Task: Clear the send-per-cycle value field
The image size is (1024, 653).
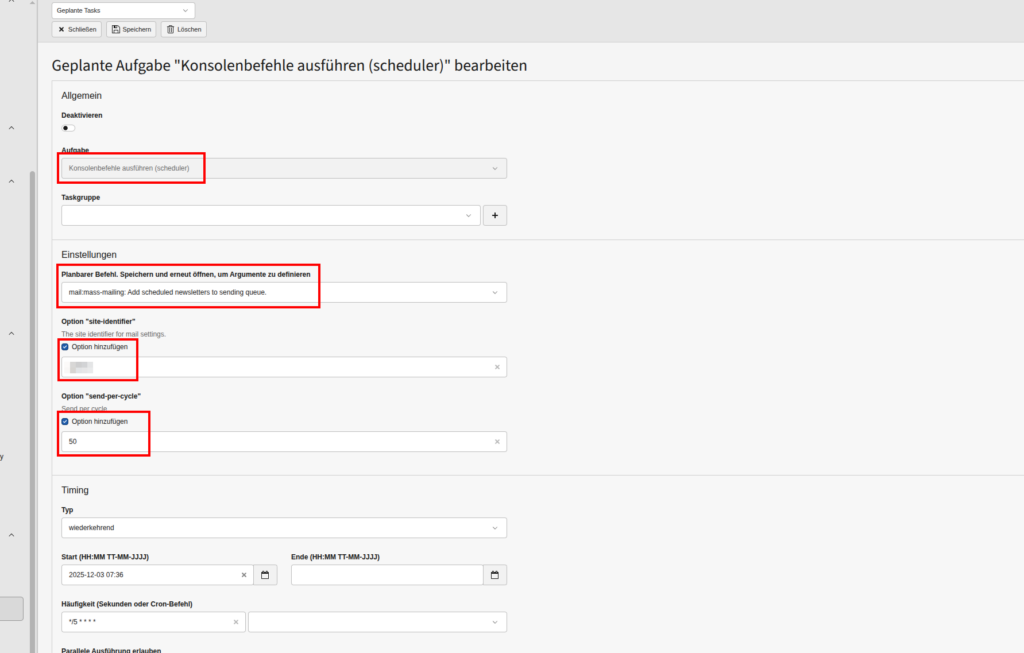Action: (496, 442)
